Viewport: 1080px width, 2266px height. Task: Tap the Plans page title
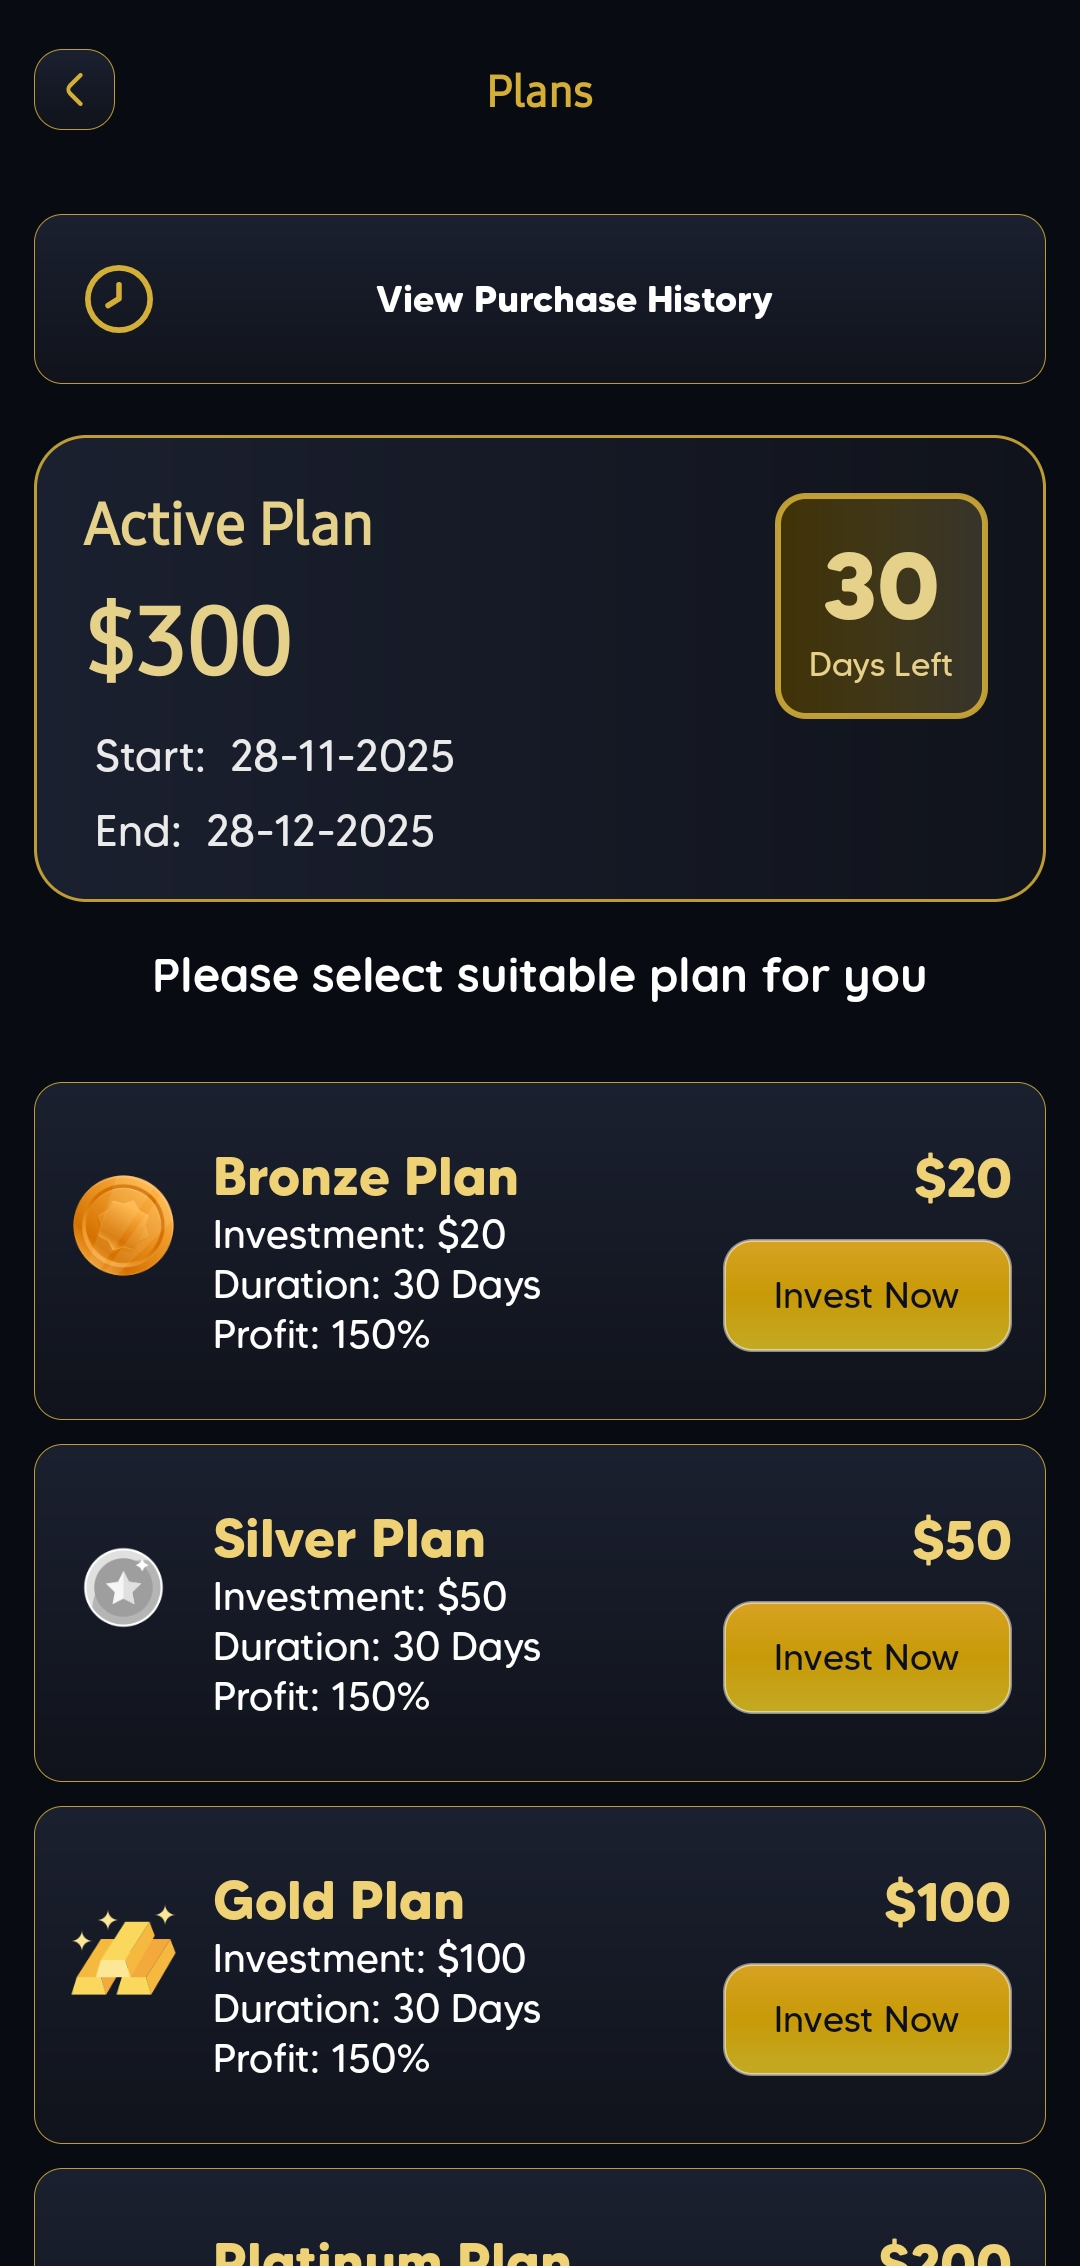tap(540, 91)
